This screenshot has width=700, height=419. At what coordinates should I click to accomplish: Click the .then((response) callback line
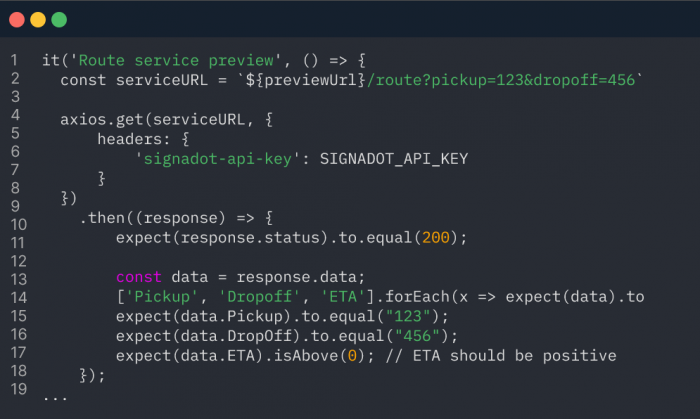176,218
